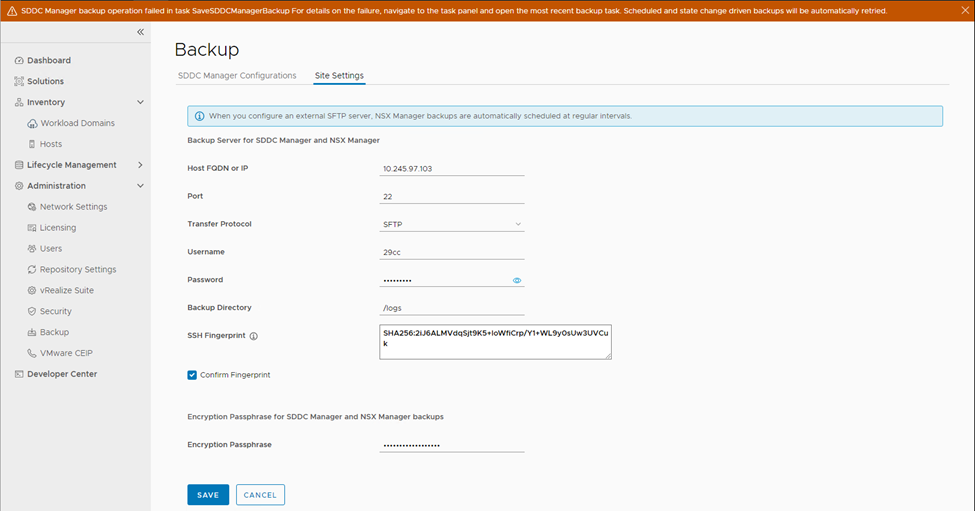Click the Developer Center icon
Viewport: 975px width, 511px height.
(x=19, y=374)
